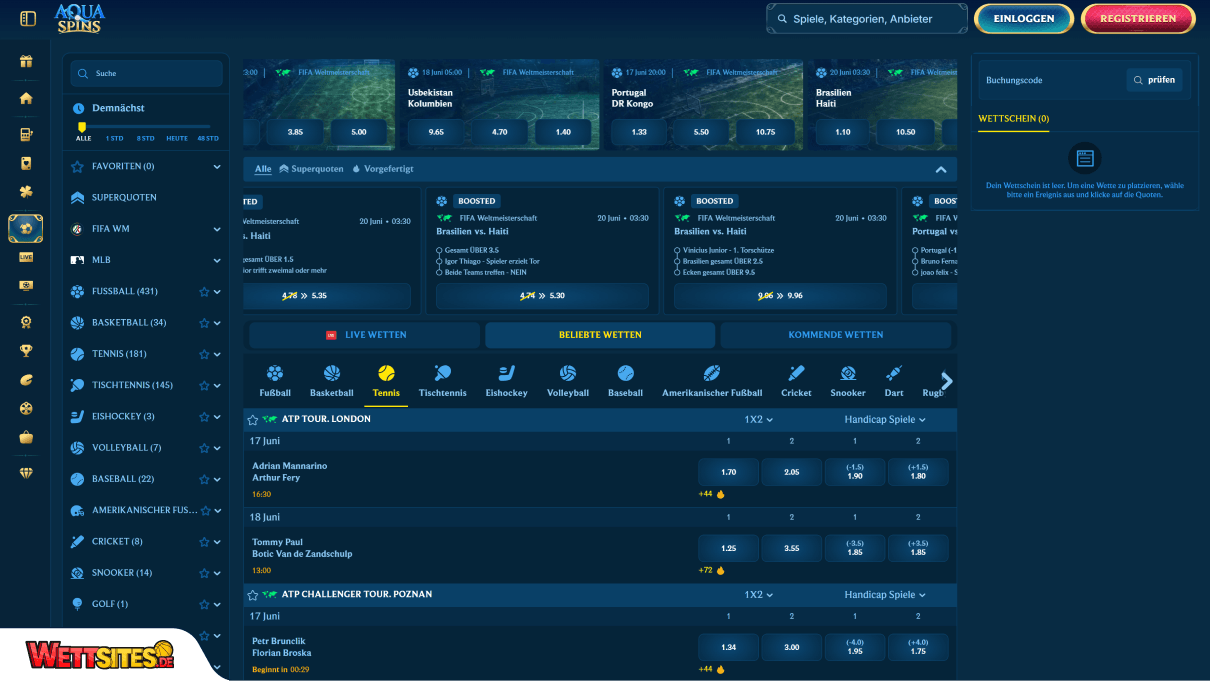Select the Superquoten filter tab
1210x681 pixels.
pos(310,169)
